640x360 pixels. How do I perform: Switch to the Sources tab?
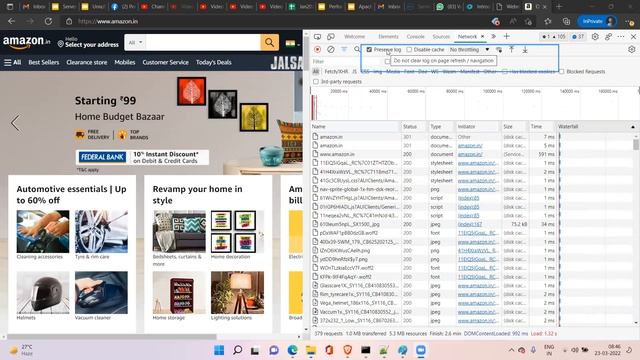pos(441,36)
